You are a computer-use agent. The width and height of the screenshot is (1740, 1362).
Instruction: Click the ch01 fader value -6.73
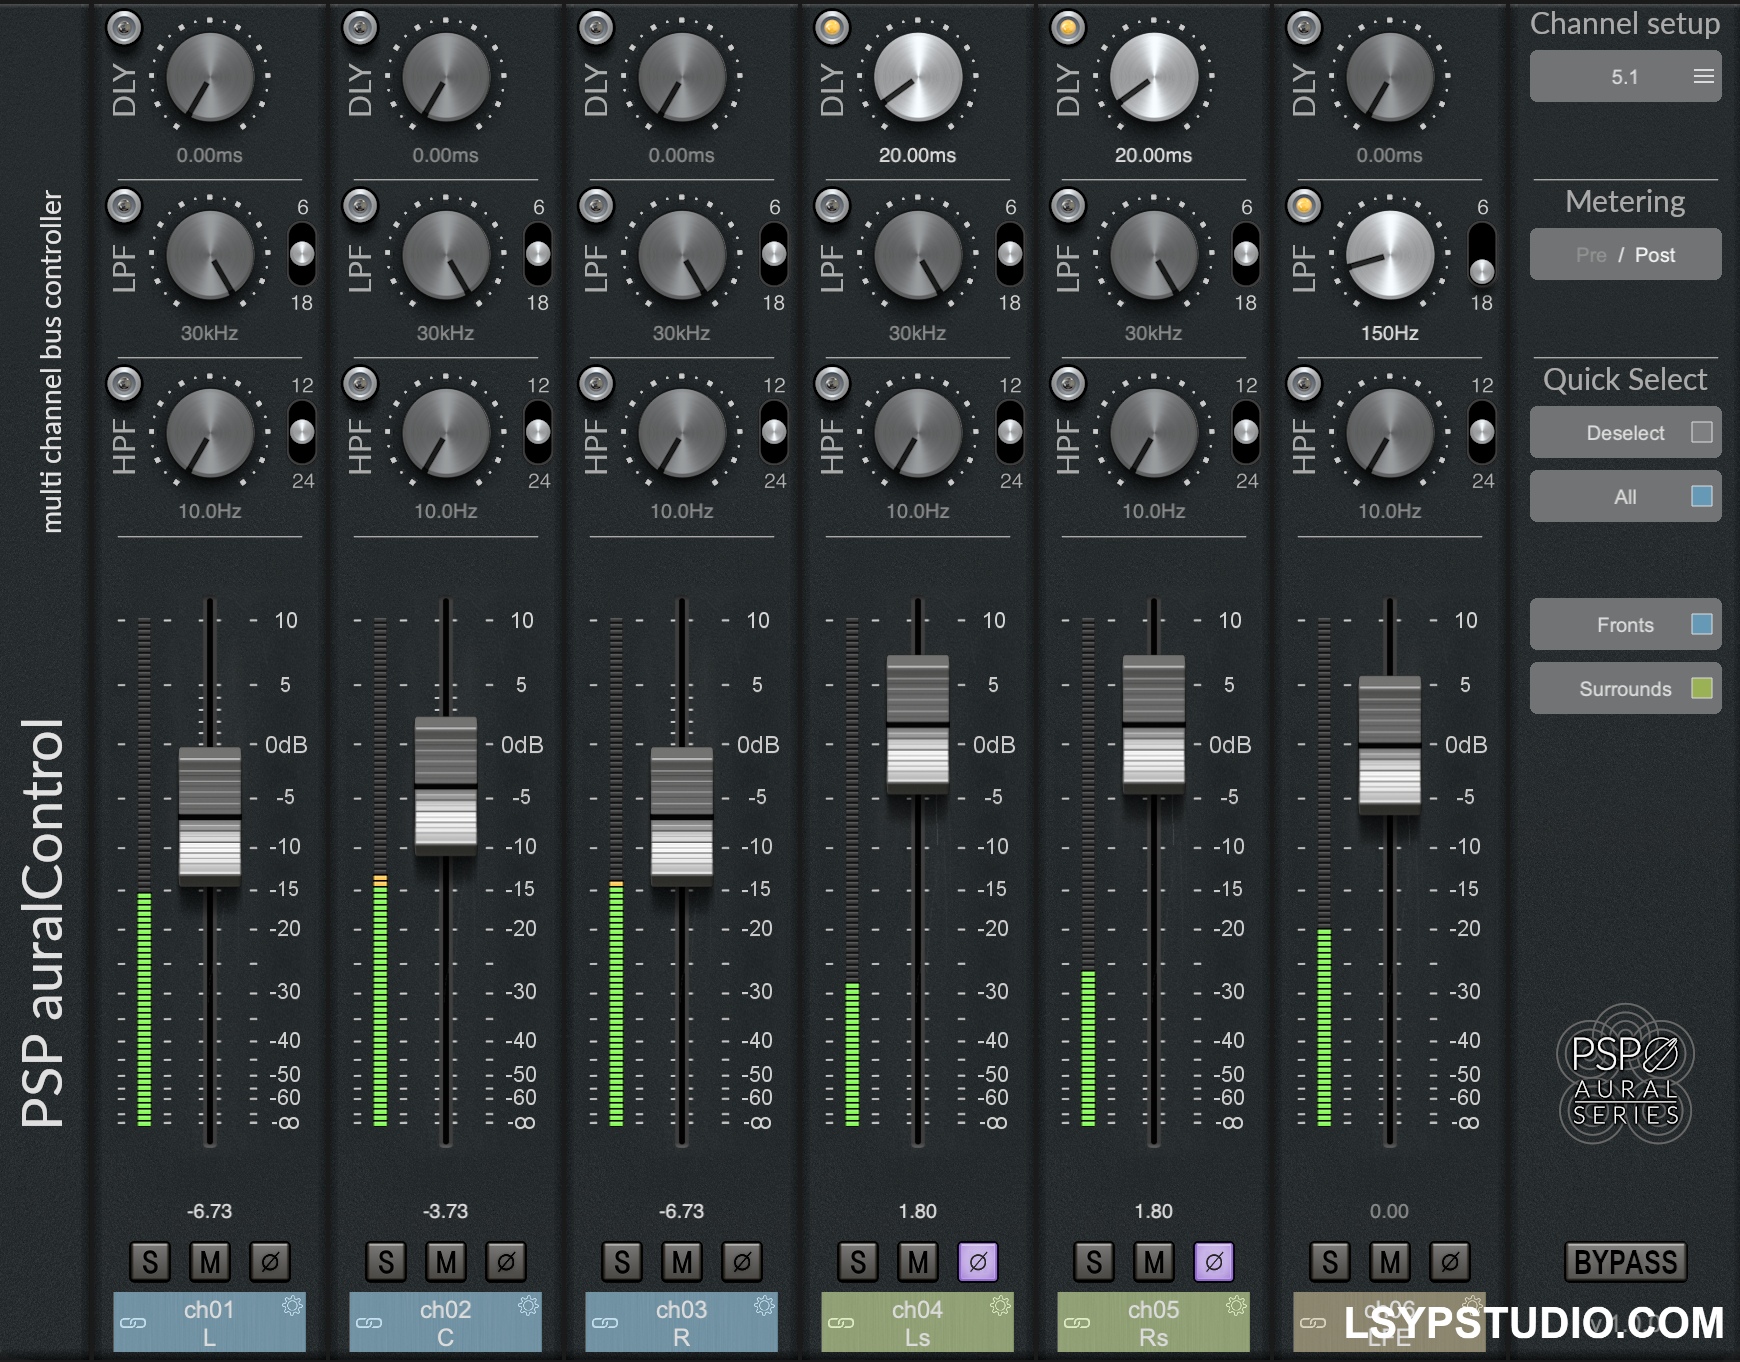(210, 1211)
